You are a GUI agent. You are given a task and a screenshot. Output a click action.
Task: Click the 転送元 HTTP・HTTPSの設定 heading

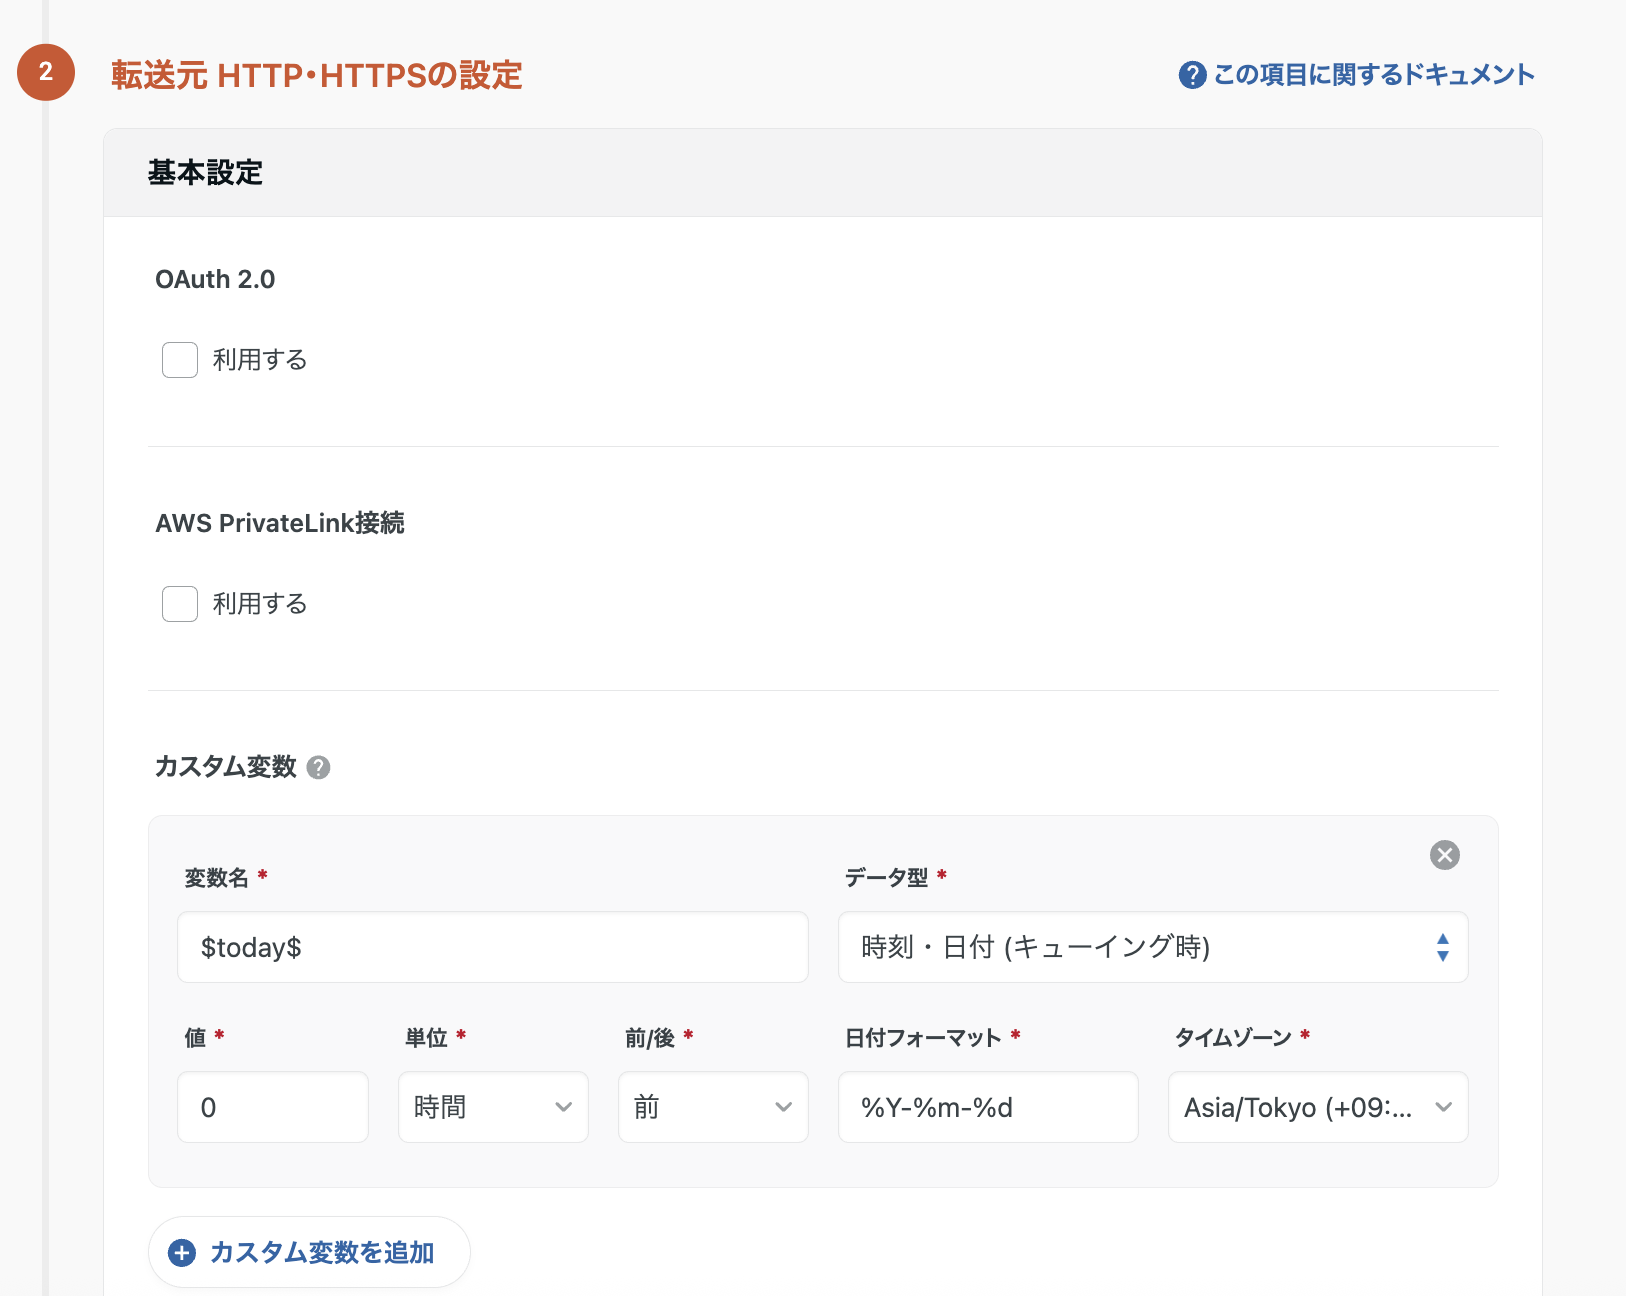315,74
